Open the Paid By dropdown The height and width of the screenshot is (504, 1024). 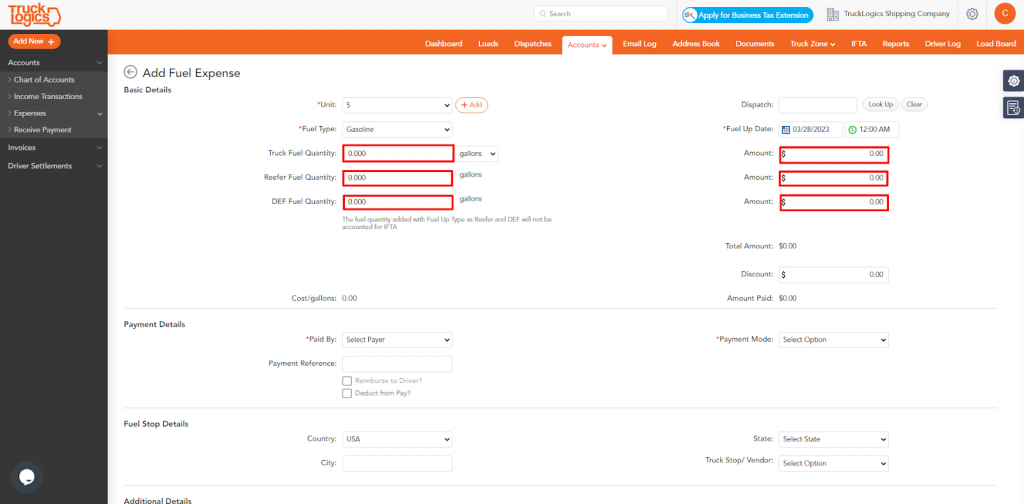(397, 339)
